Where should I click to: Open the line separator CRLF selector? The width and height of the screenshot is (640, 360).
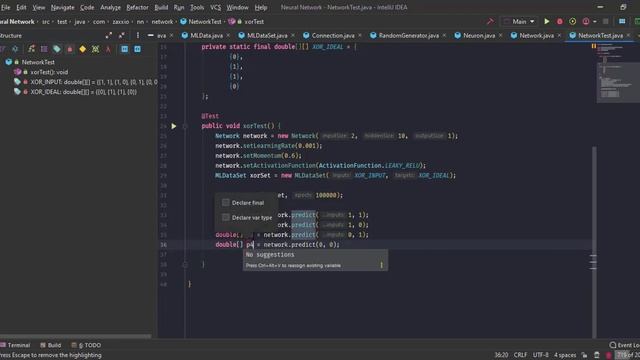520,355
